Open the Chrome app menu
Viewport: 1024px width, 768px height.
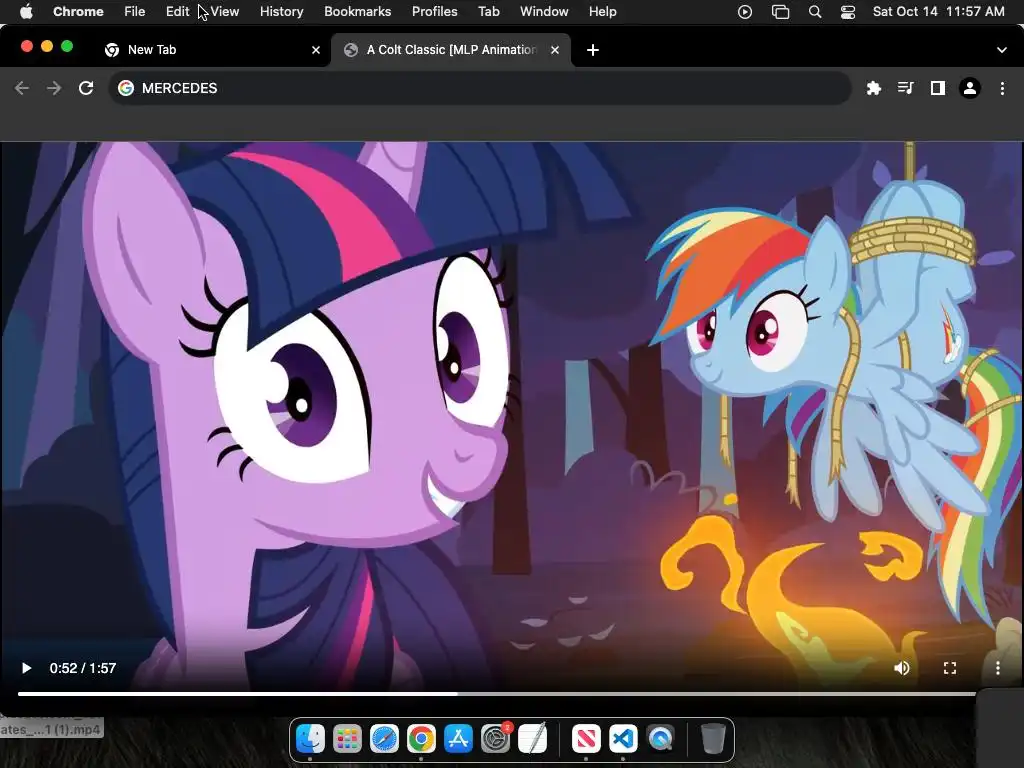[78, 11]
